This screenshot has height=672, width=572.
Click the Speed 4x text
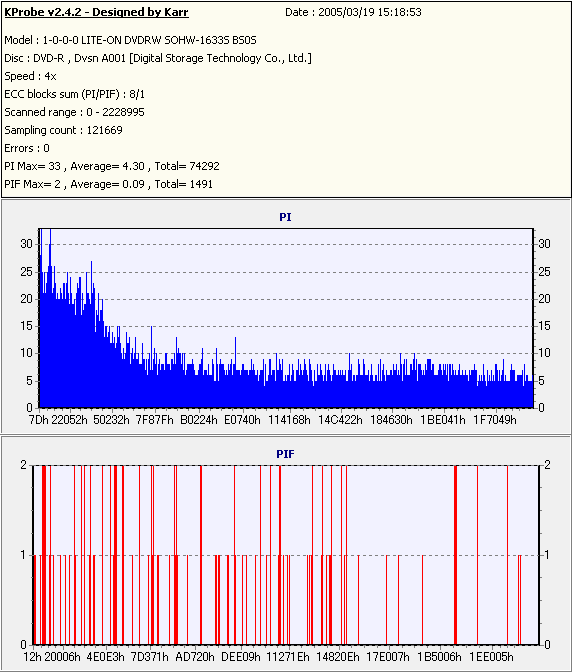point(30,76)
